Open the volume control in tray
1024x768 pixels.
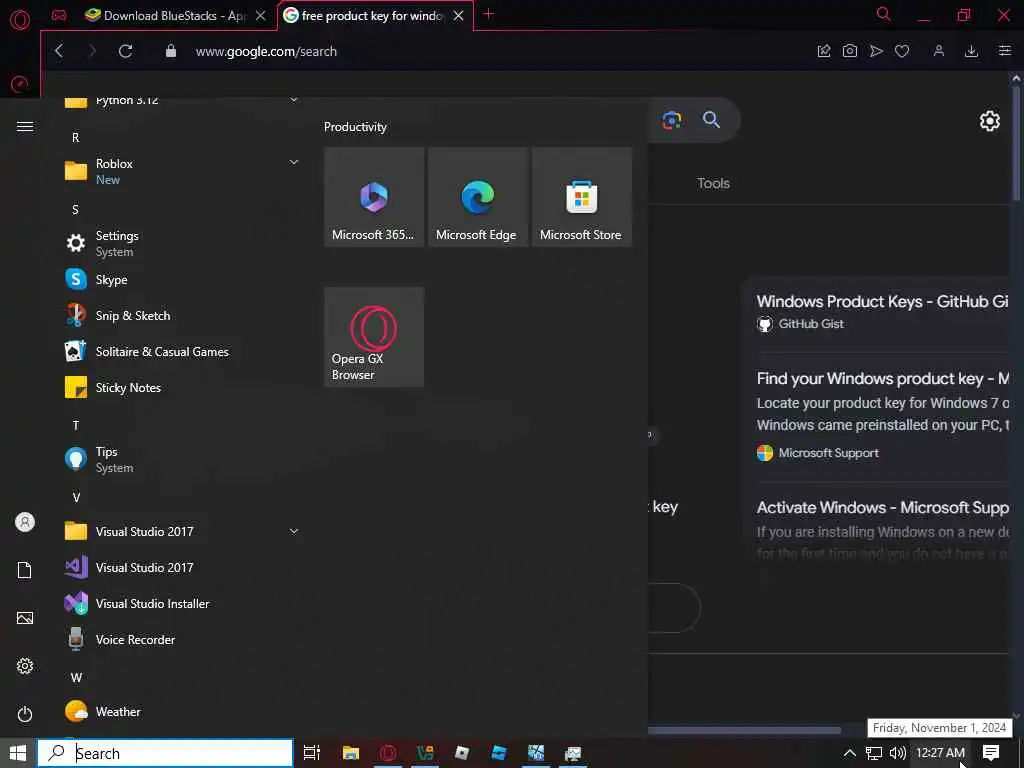tap(898, 753)
